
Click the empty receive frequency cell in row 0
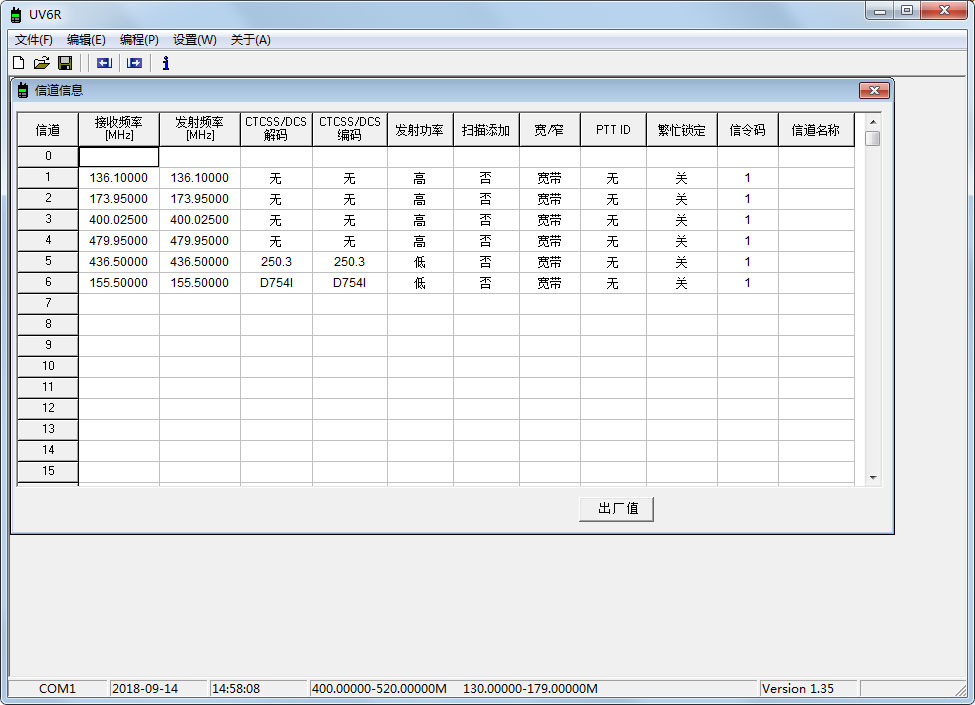pos(119,157)
